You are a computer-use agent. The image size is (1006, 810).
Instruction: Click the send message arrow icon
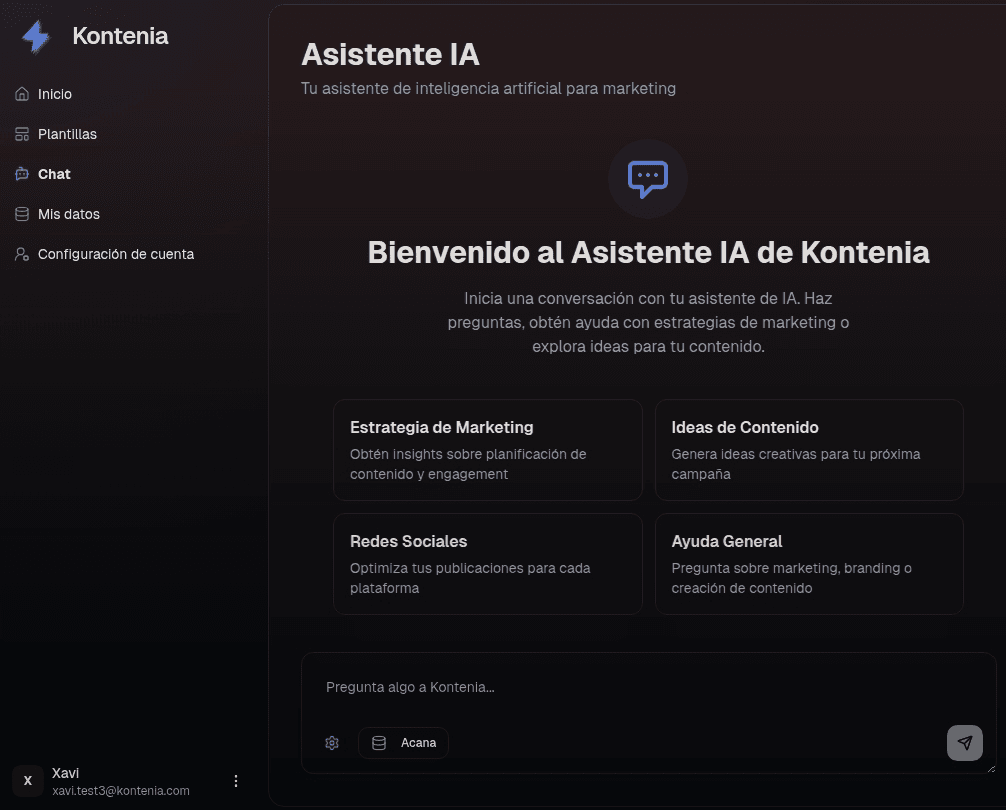point(964,743)
